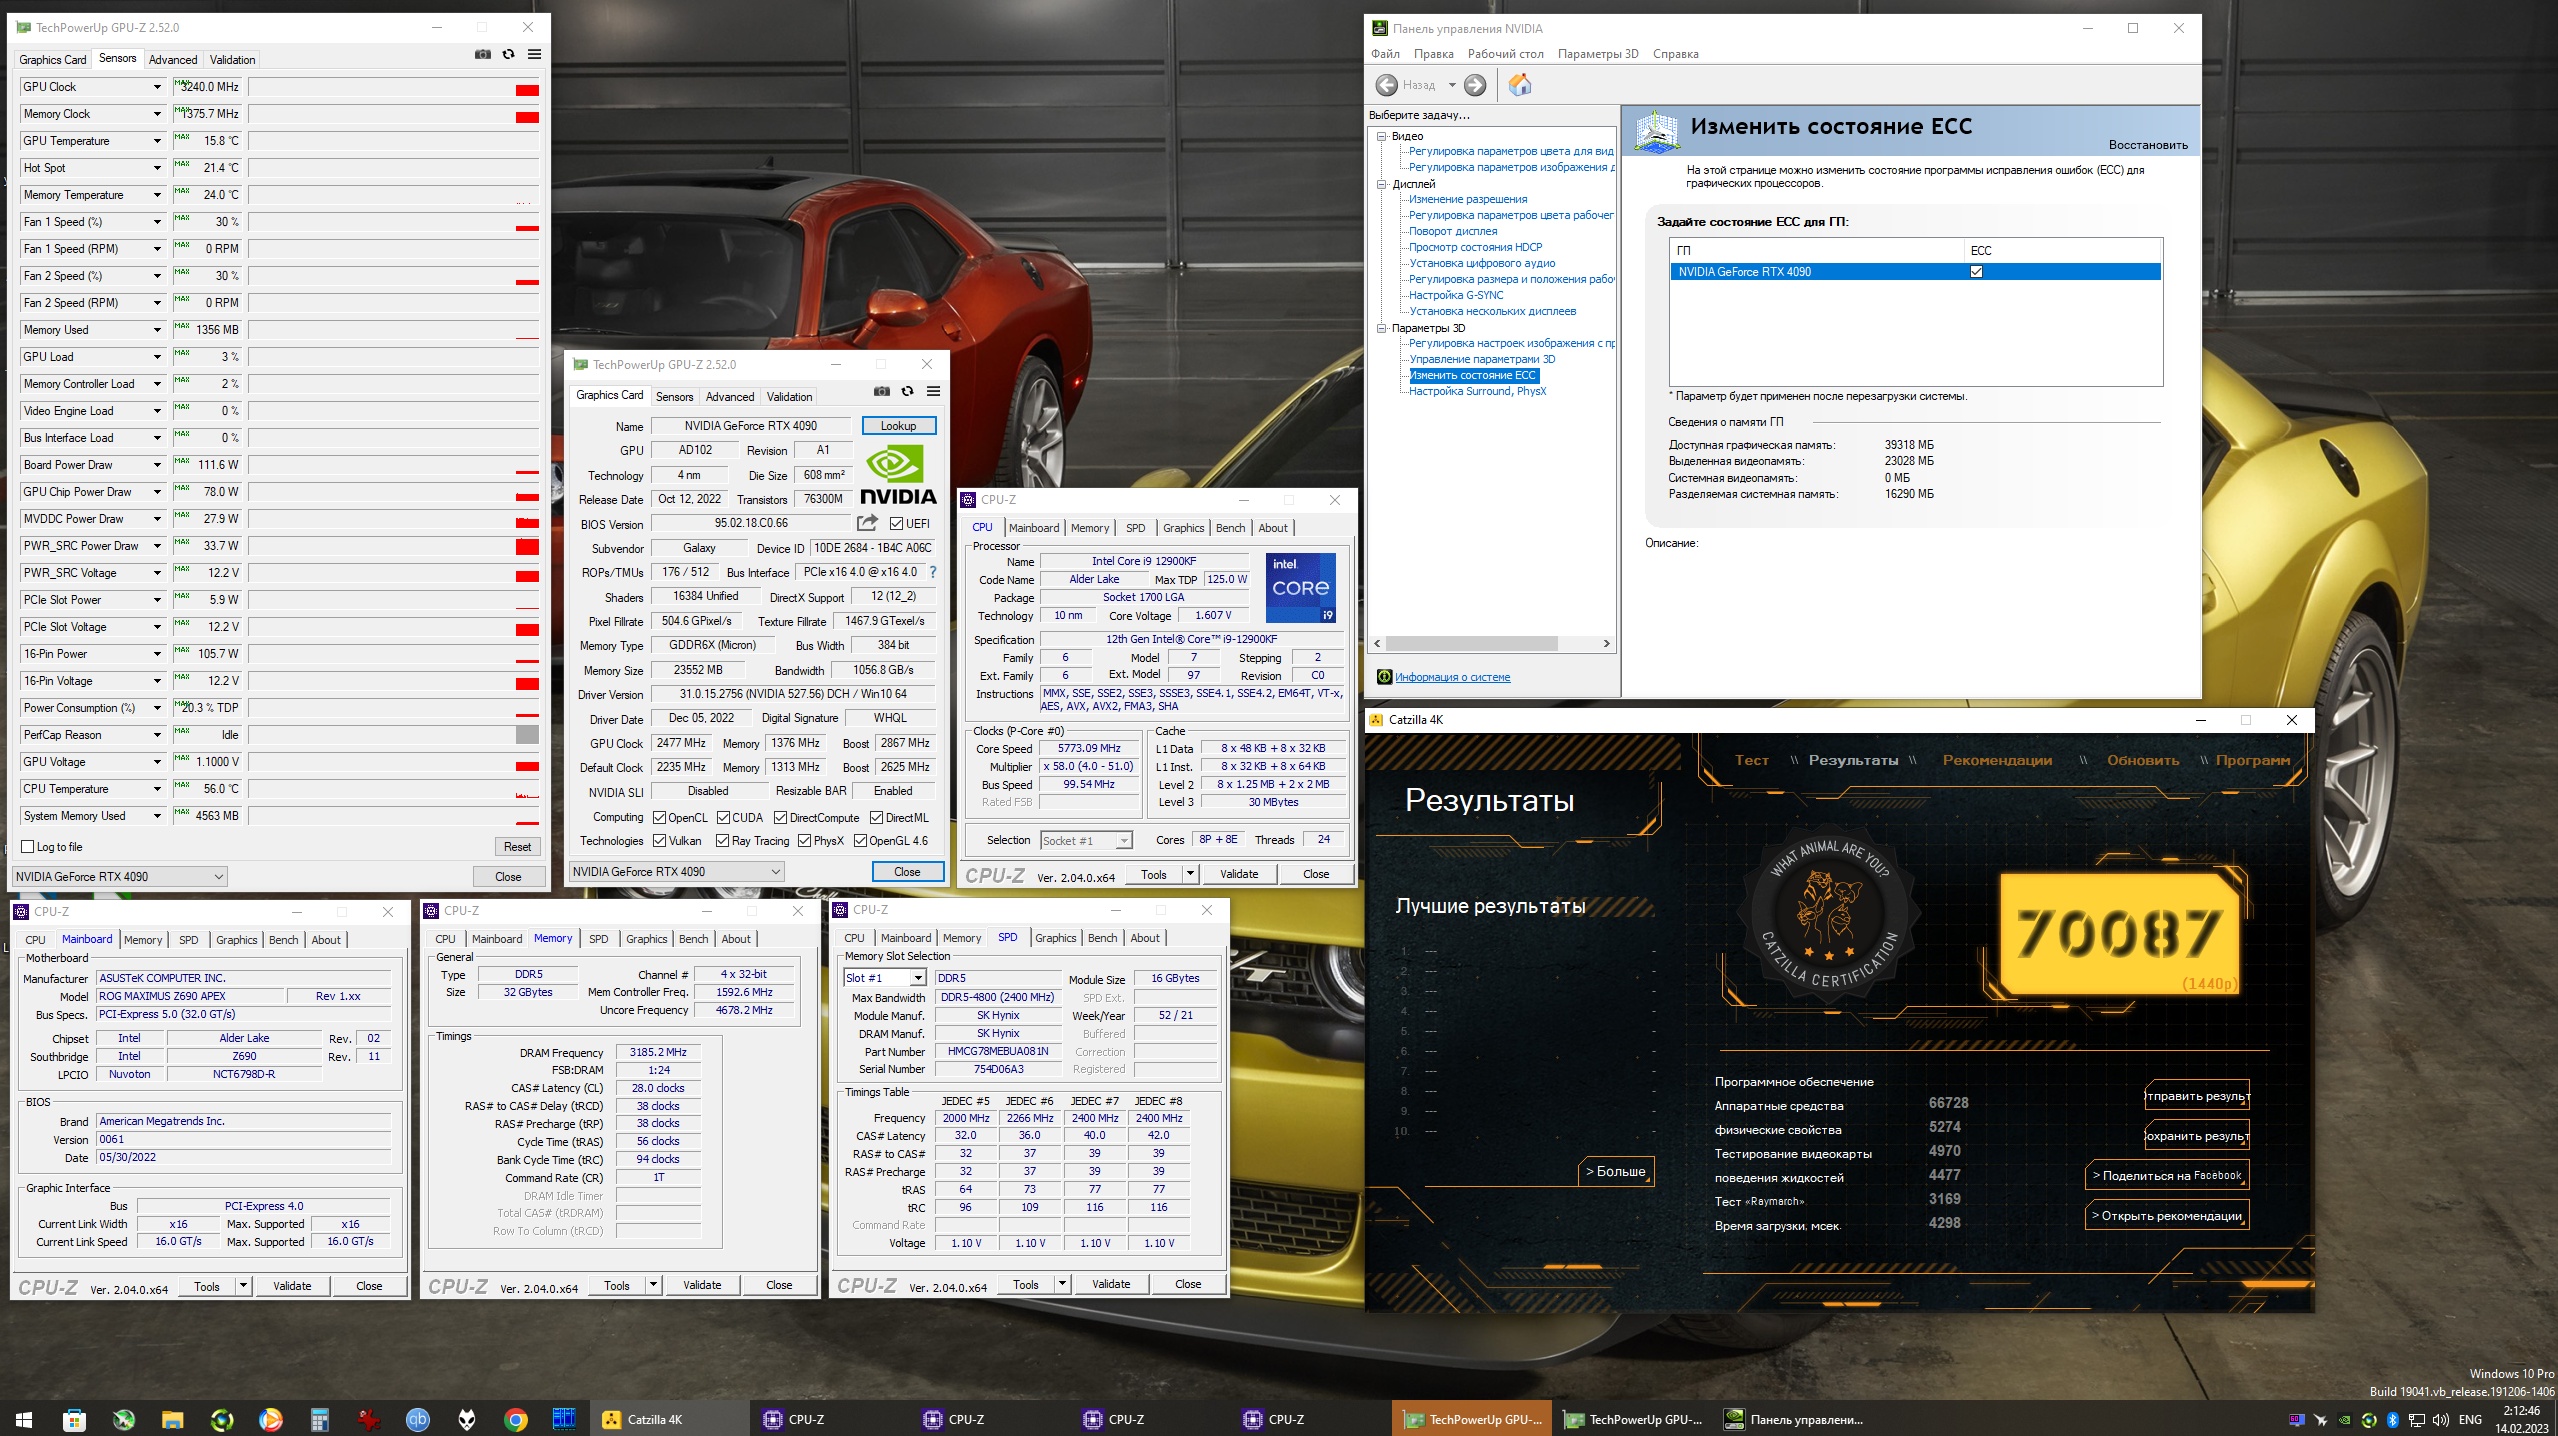Open Windows Start menu
Viewport: 2558px width, 1436px height.
24,1419
